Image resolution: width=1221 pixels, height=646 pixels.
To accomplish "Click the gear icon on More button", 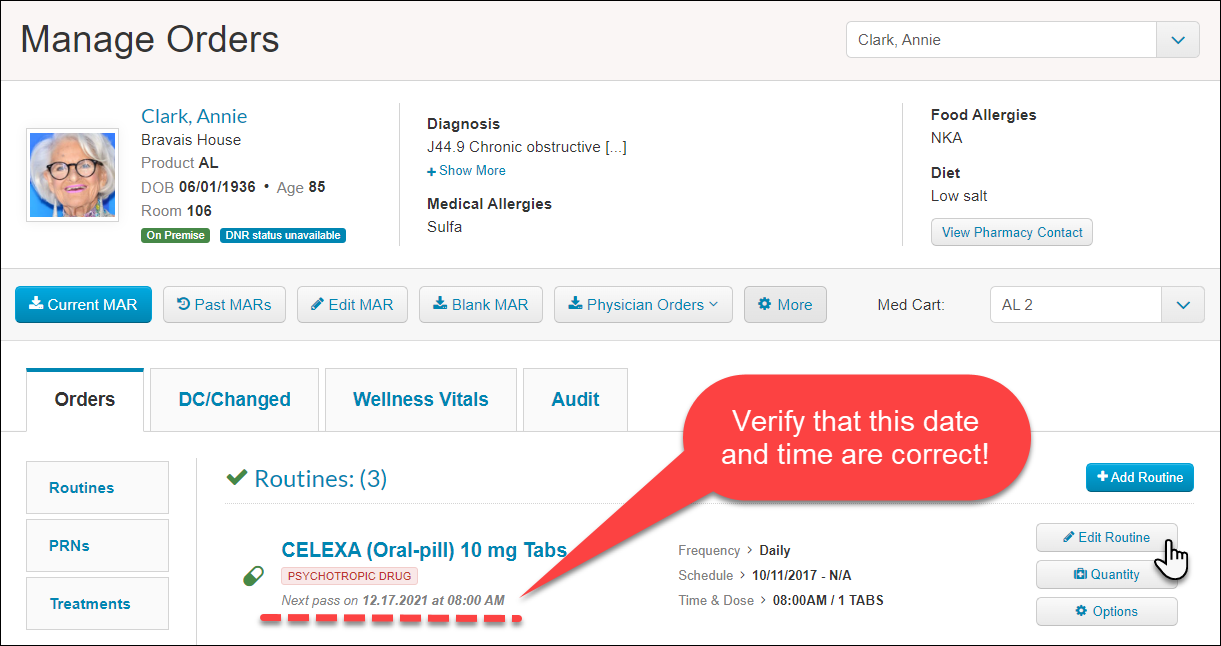I will coord(765,304).
